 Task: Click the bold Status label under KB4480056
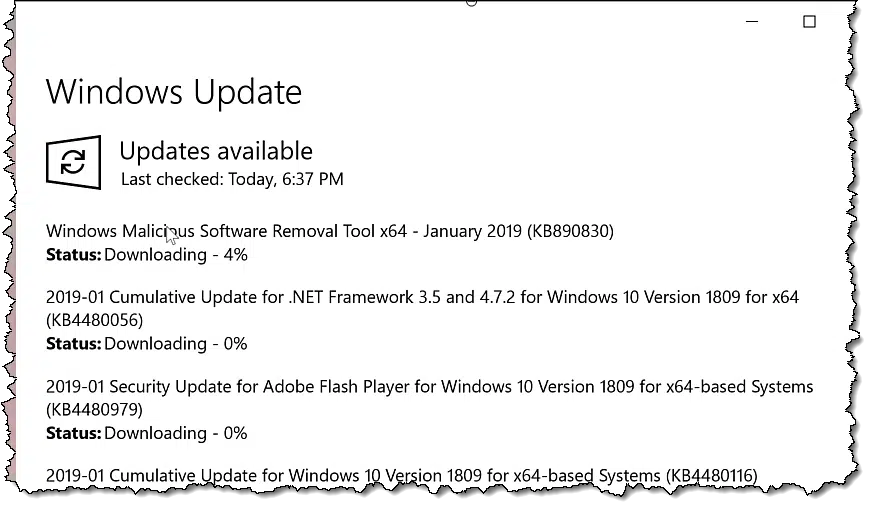pos(73,344)
